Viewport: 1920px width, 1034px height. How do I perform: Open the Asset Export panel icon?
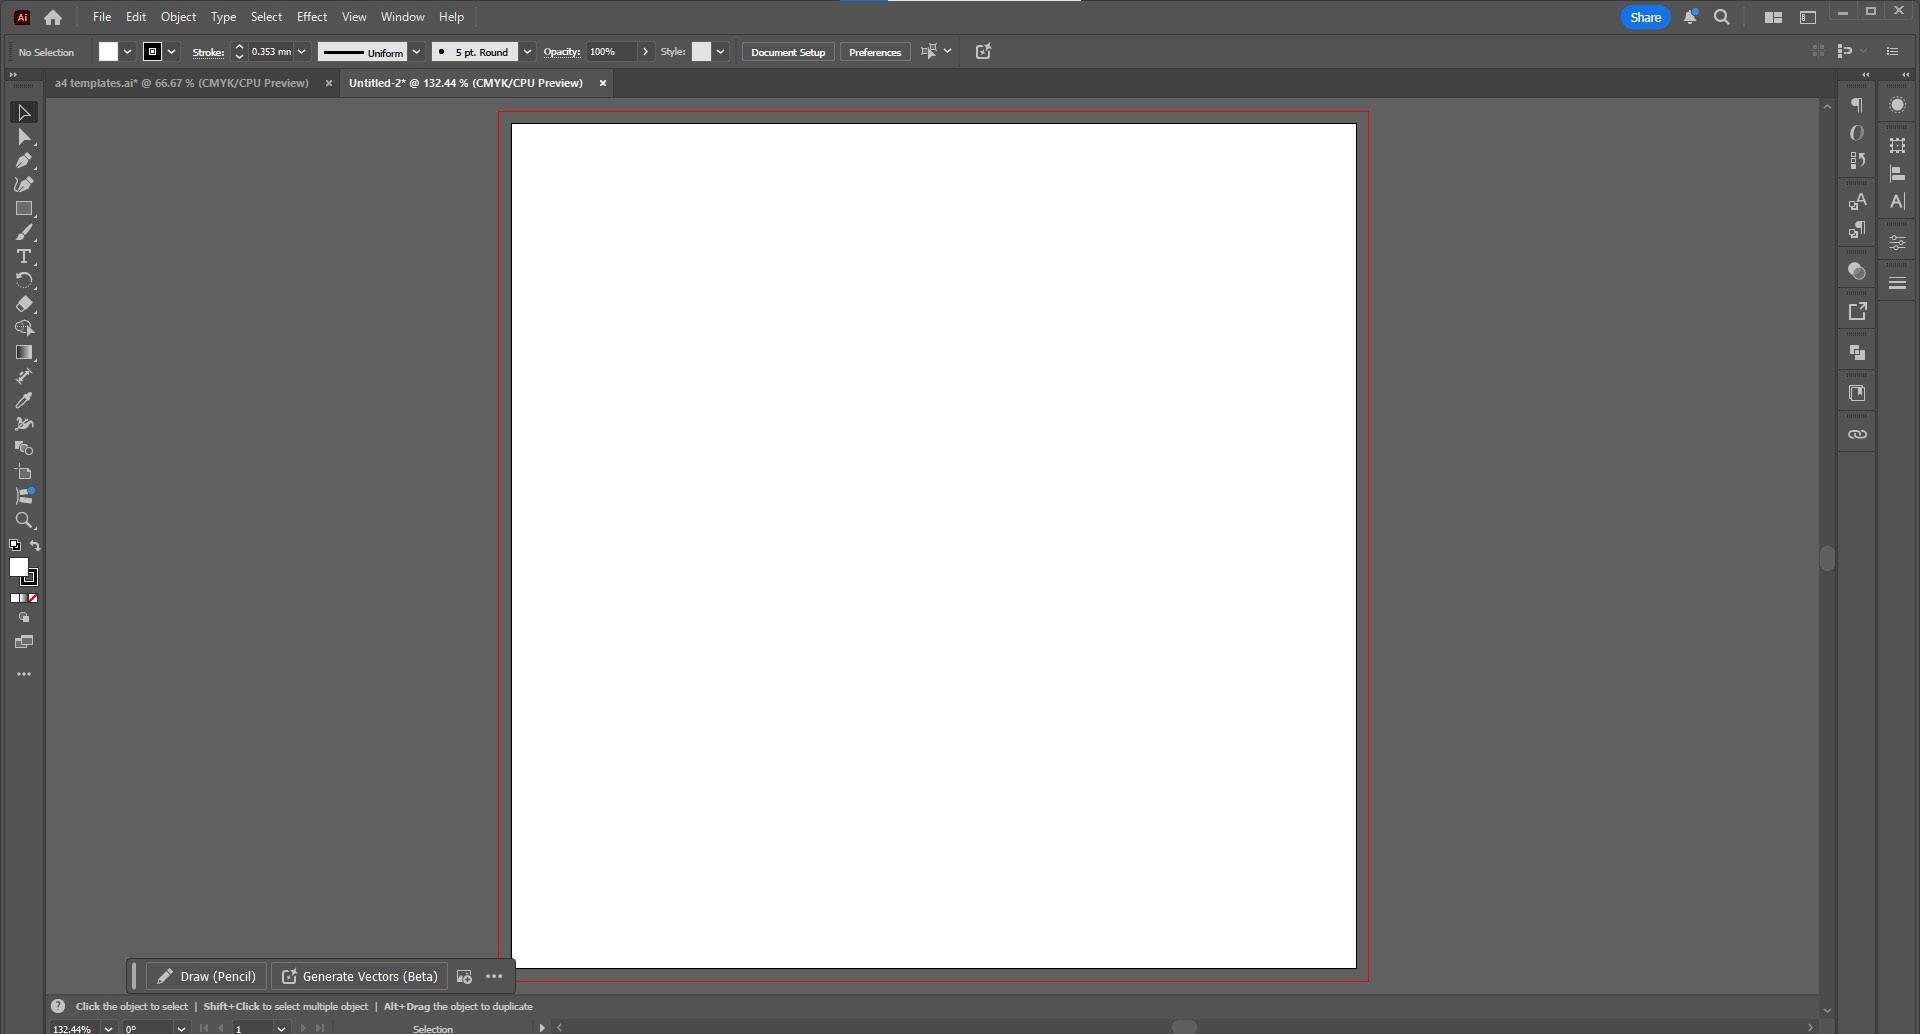click(x=1857, y=312)
